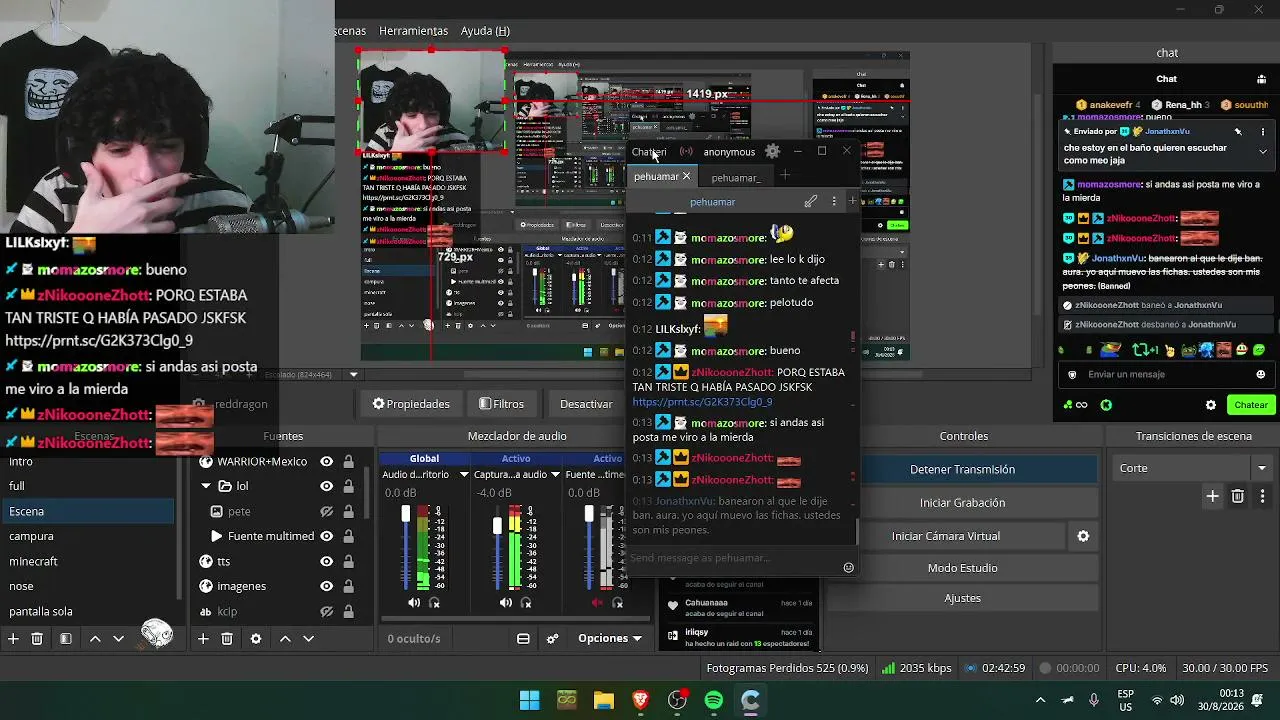Move the selected source down
1280x720 pixels.
tap(308, 638)
